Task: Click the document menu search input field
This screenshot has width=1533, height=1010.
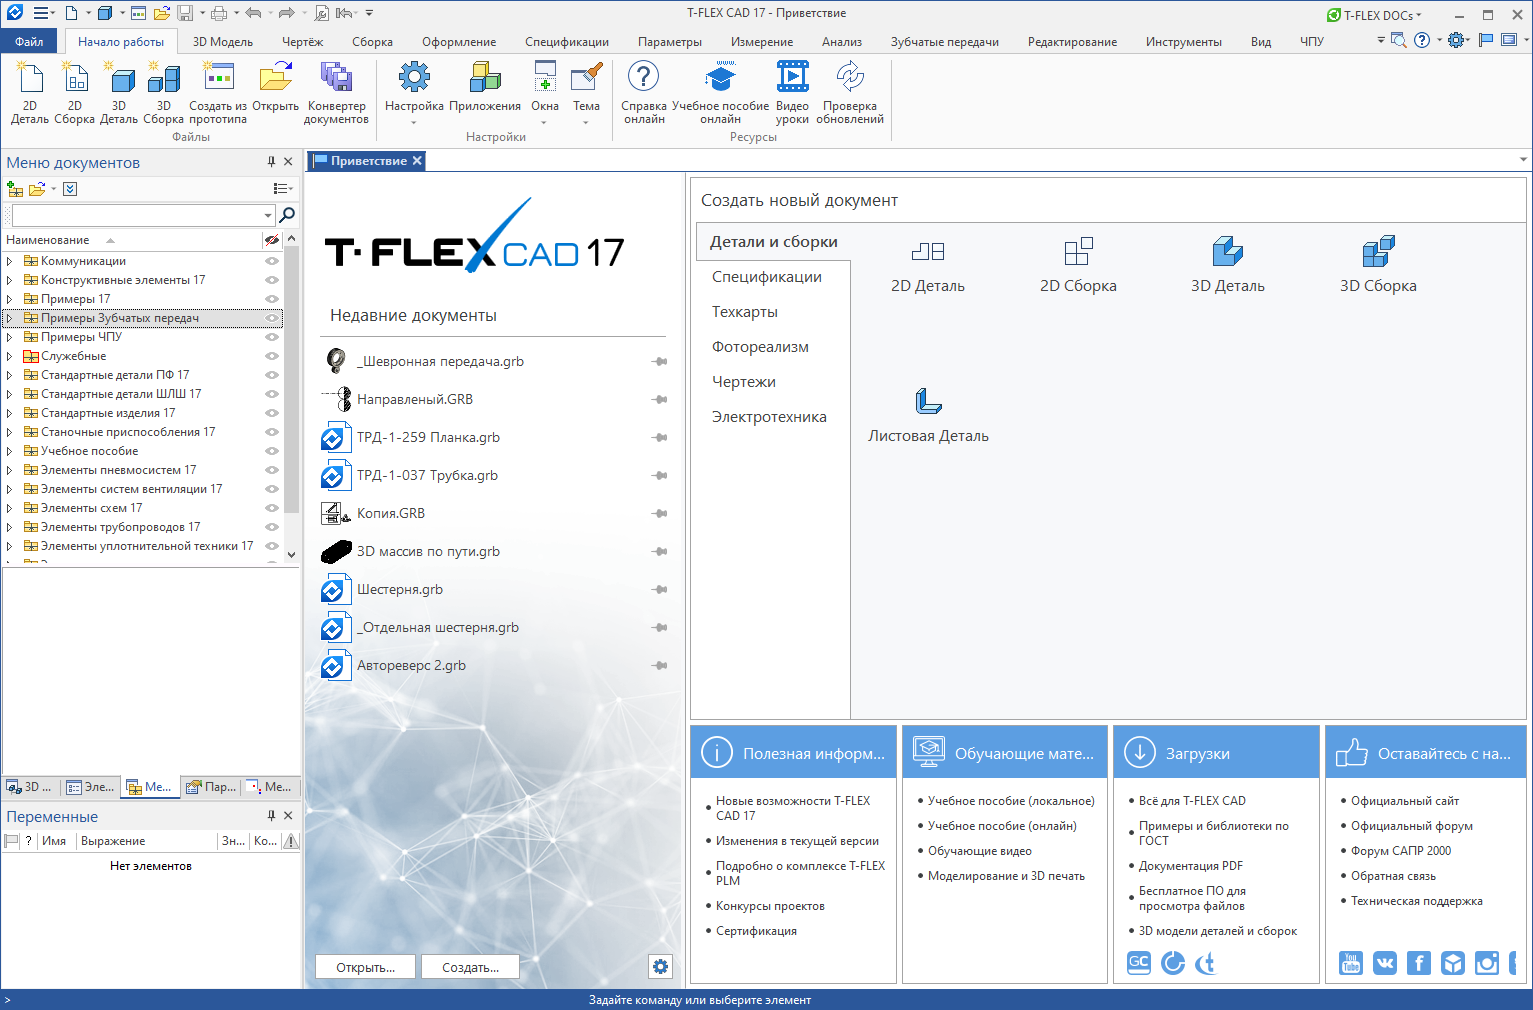Action: pyautogui.click(x=137, y=215)
